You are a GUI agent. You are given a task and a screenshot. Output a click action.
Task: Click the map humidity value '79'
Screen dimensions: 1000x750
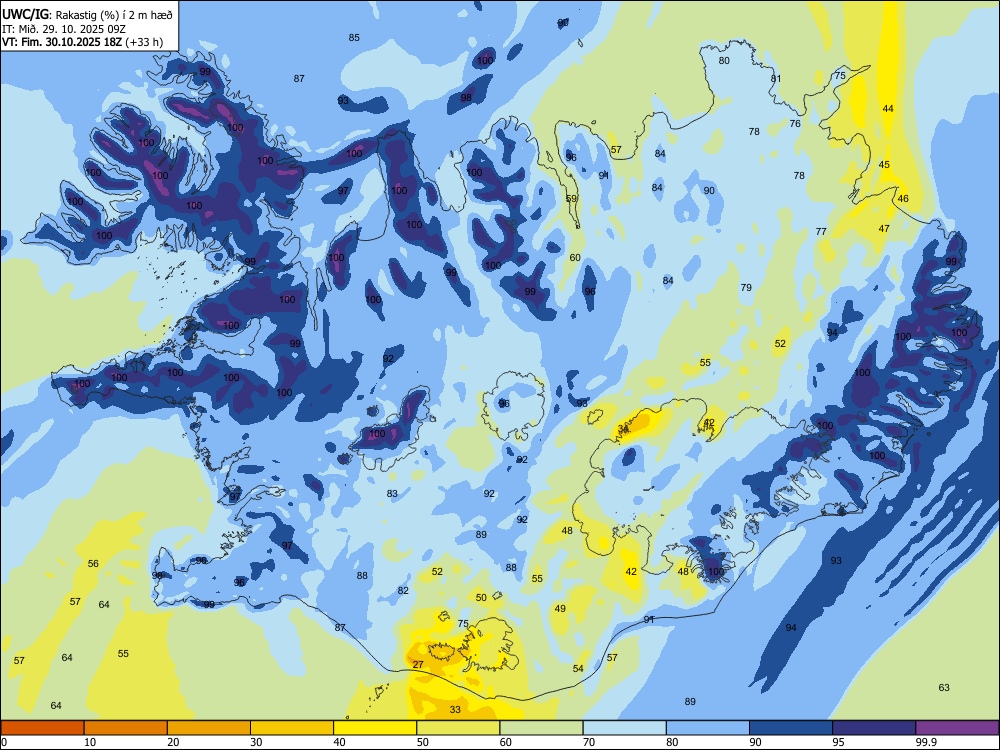coord(746,288)
